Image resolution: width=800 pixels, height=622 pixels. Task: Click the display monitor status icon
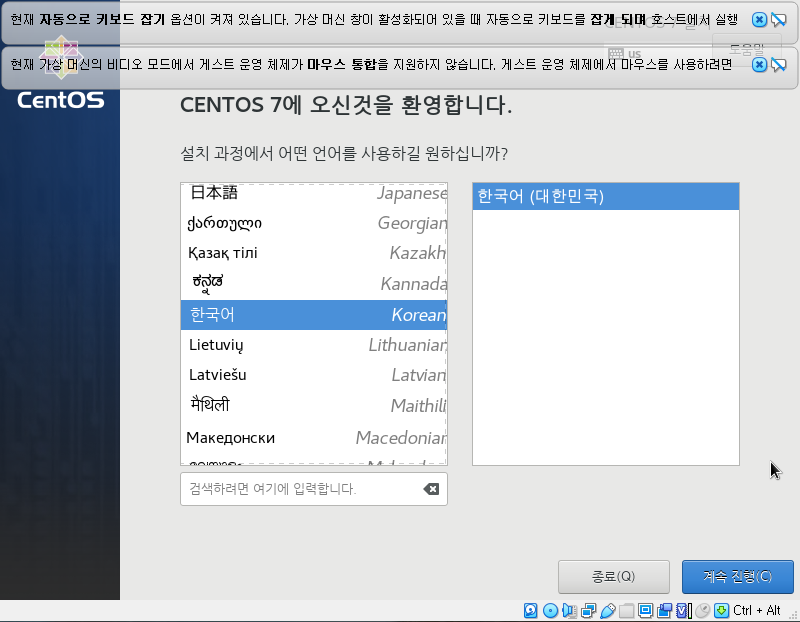[x=645, y=610]
